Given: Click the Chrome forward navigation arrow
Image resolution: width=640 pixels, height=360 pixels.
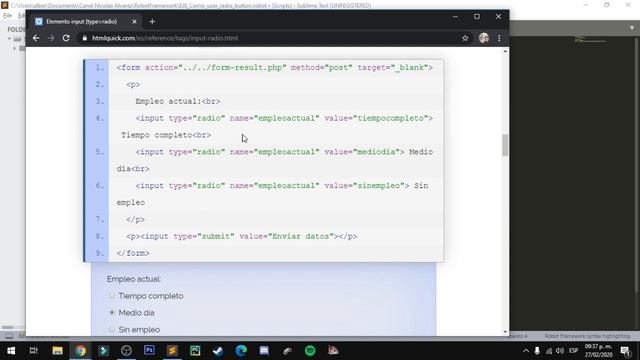Looking at the screenshot, I should [x=51, y=38].
